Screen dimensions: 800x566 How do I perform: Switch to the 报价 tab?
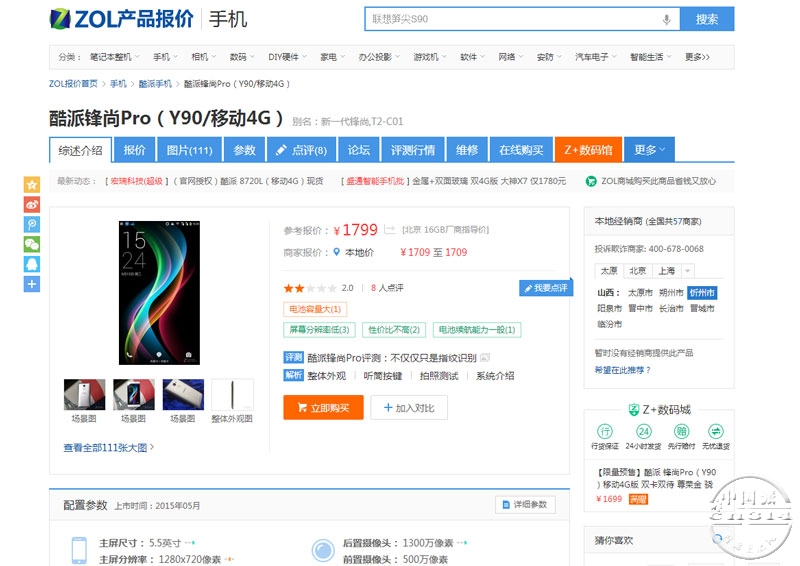[x=135, y=150]
